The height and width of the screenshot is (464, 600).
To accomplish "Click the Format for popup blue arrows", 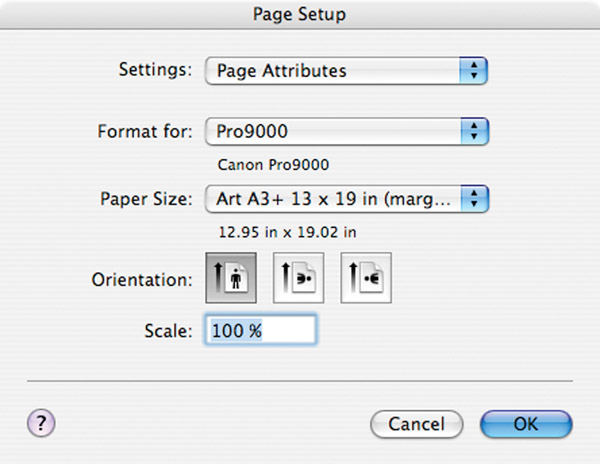I will tap(474, 131).
